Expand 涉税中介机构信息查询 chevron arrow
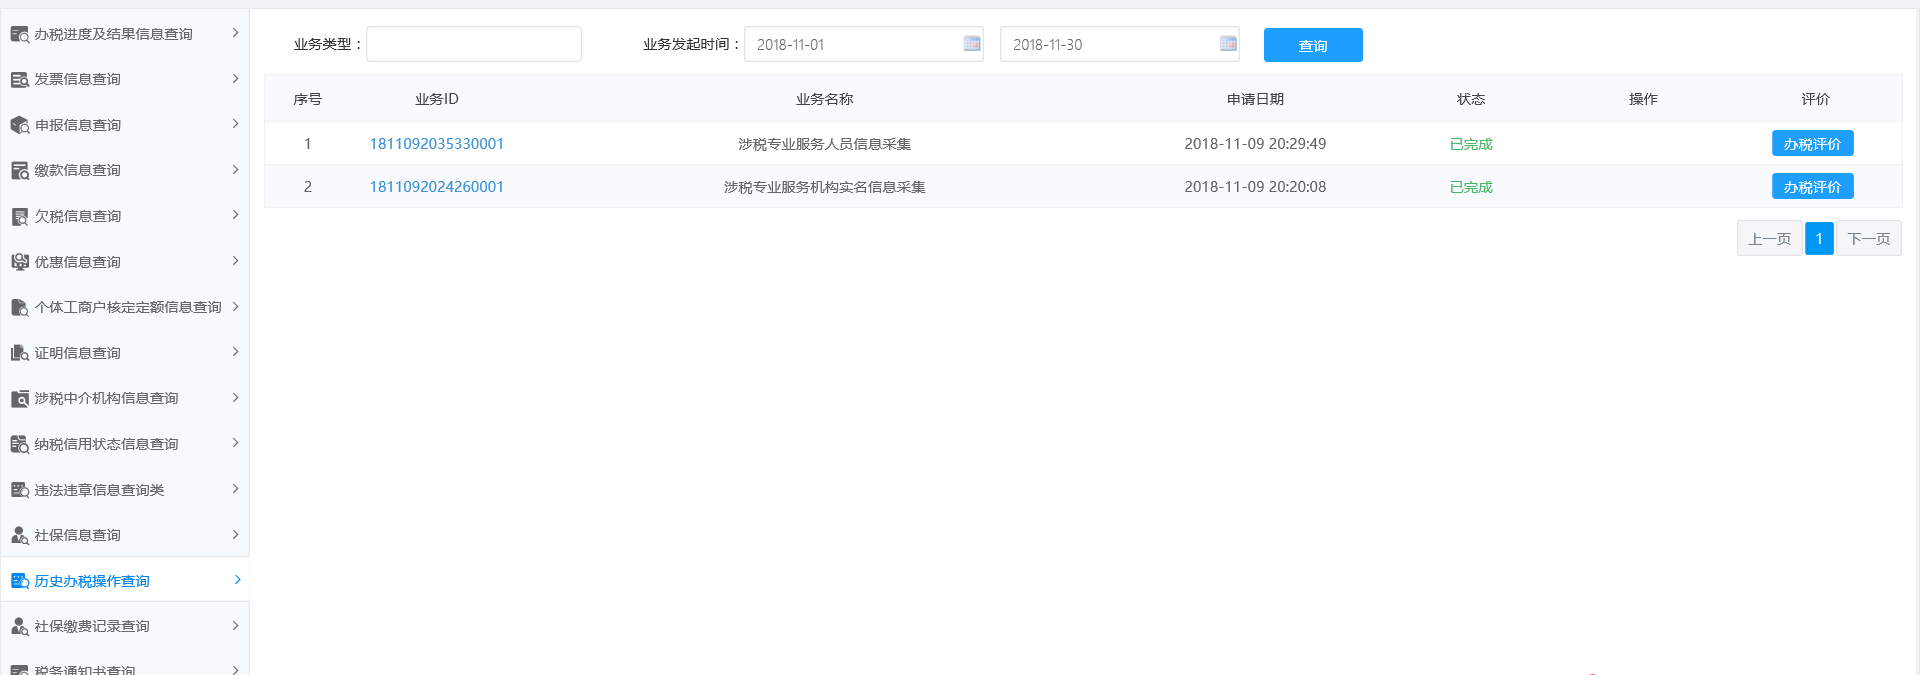The width and height of the screenshot is (1920, 675). click(236, 397)
